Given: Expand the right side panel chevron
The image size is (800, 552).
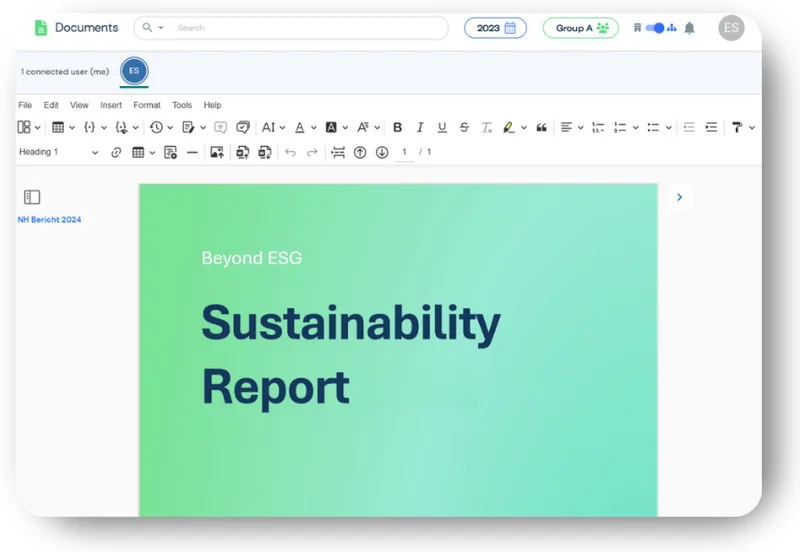Looking at the screenshot, I should coord(679,197).
